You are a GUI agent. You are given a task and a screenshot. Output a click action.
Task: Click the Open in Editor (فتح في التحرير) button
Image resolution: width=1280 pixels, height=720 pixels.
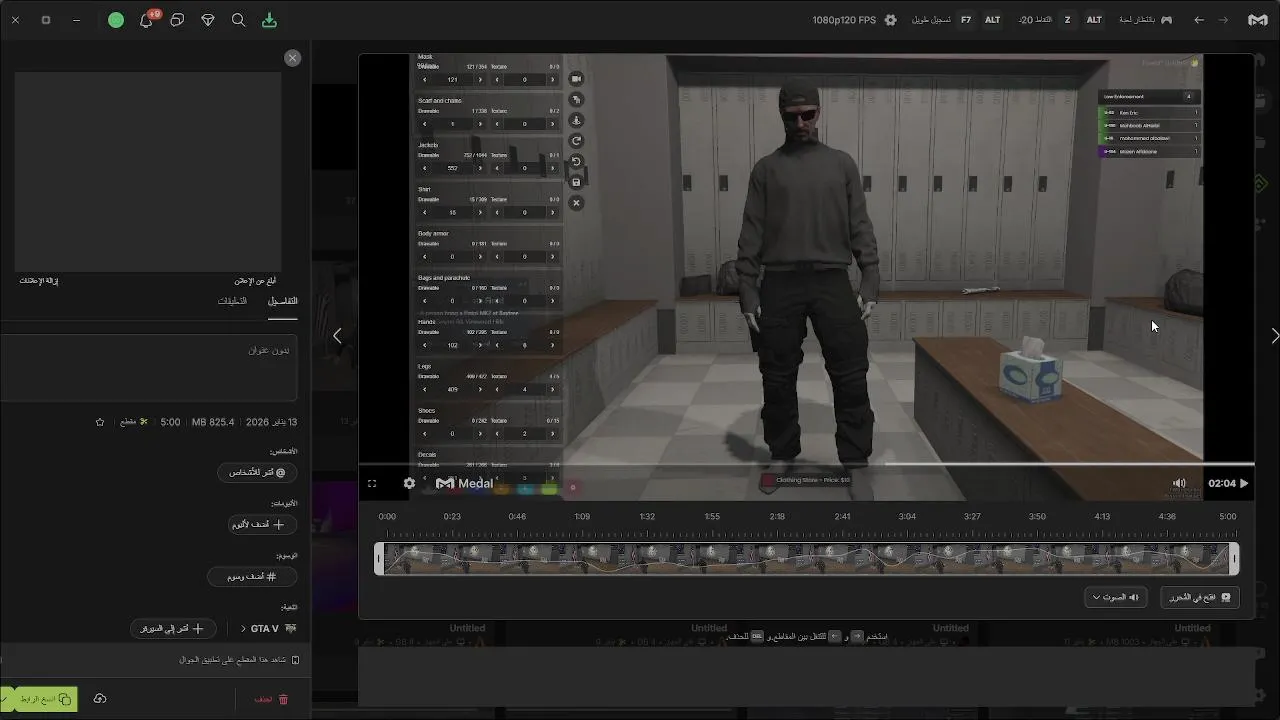click(x=1200, y=597)
